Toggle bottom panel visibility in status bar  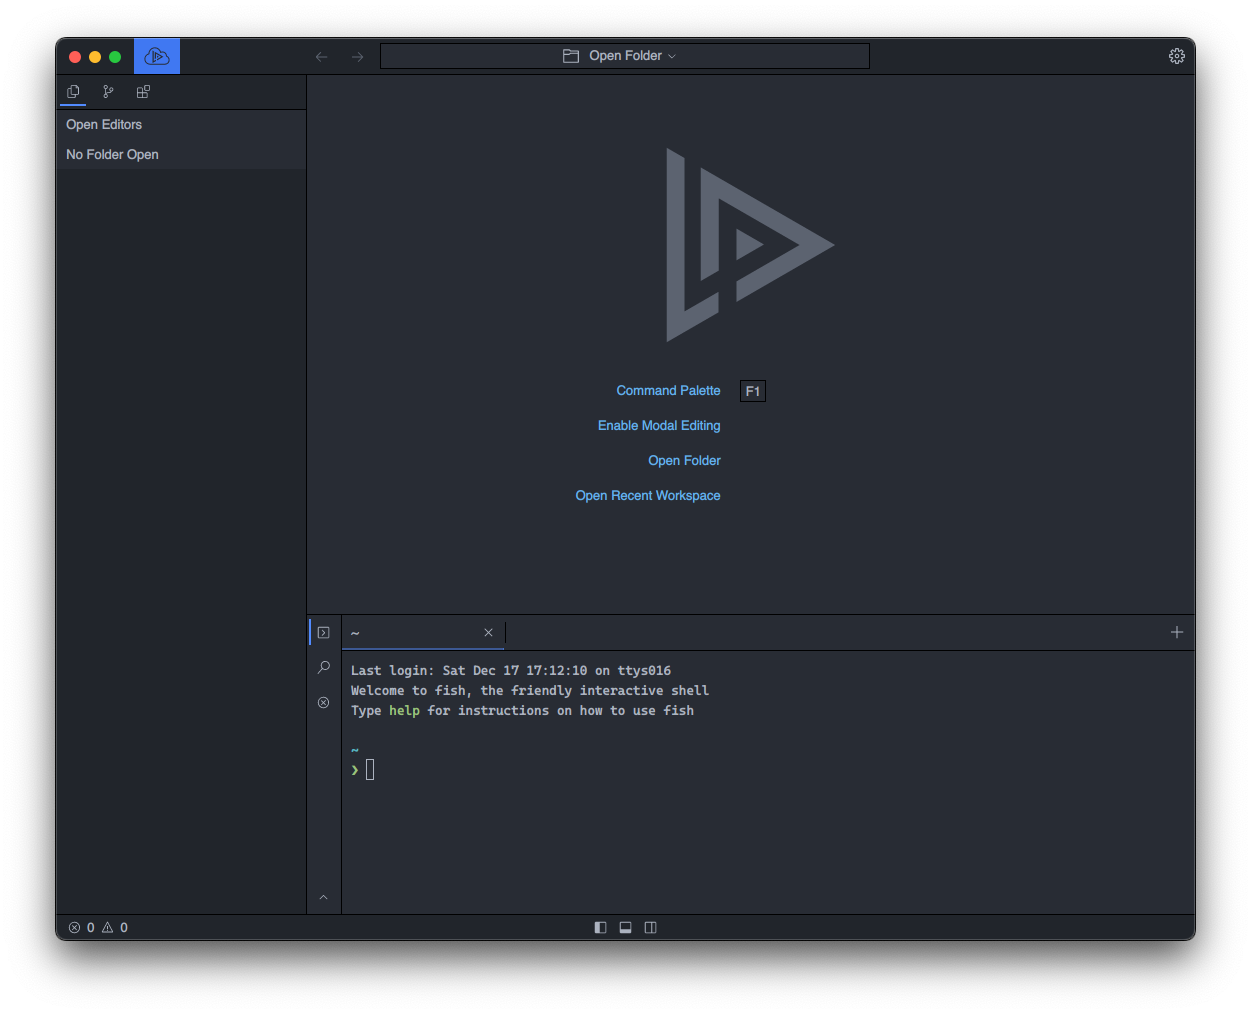[x=625, y=927]
